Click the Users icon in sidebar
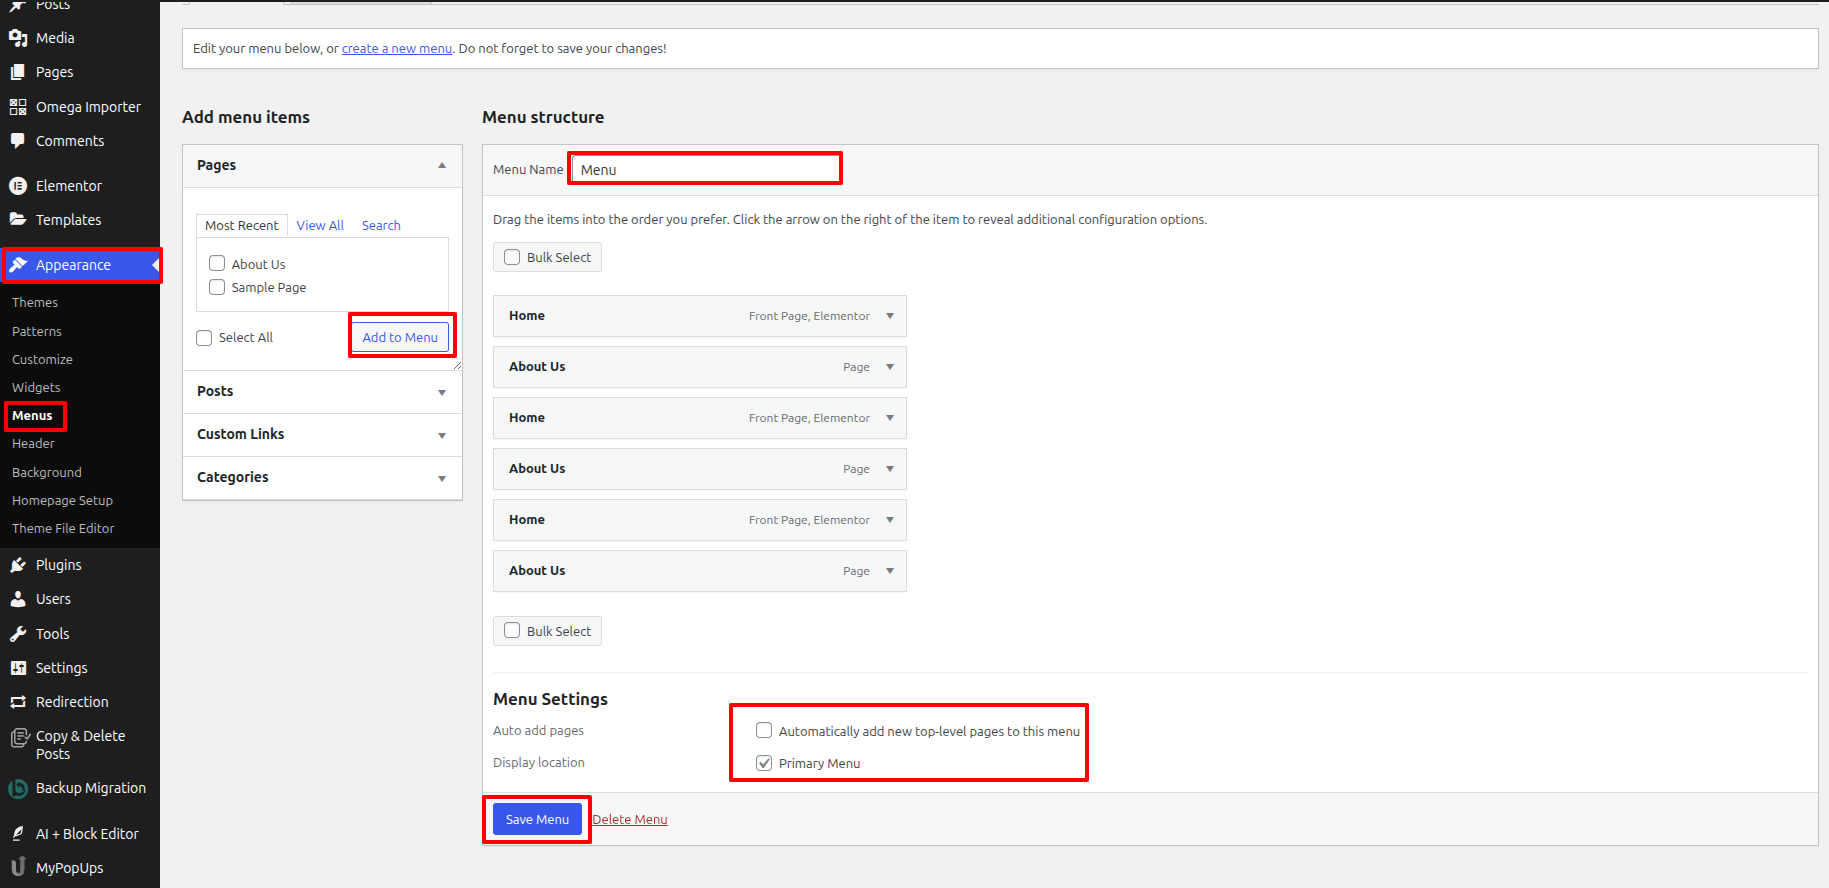The width and height of the screenshot is (1829, 888). 18,599
